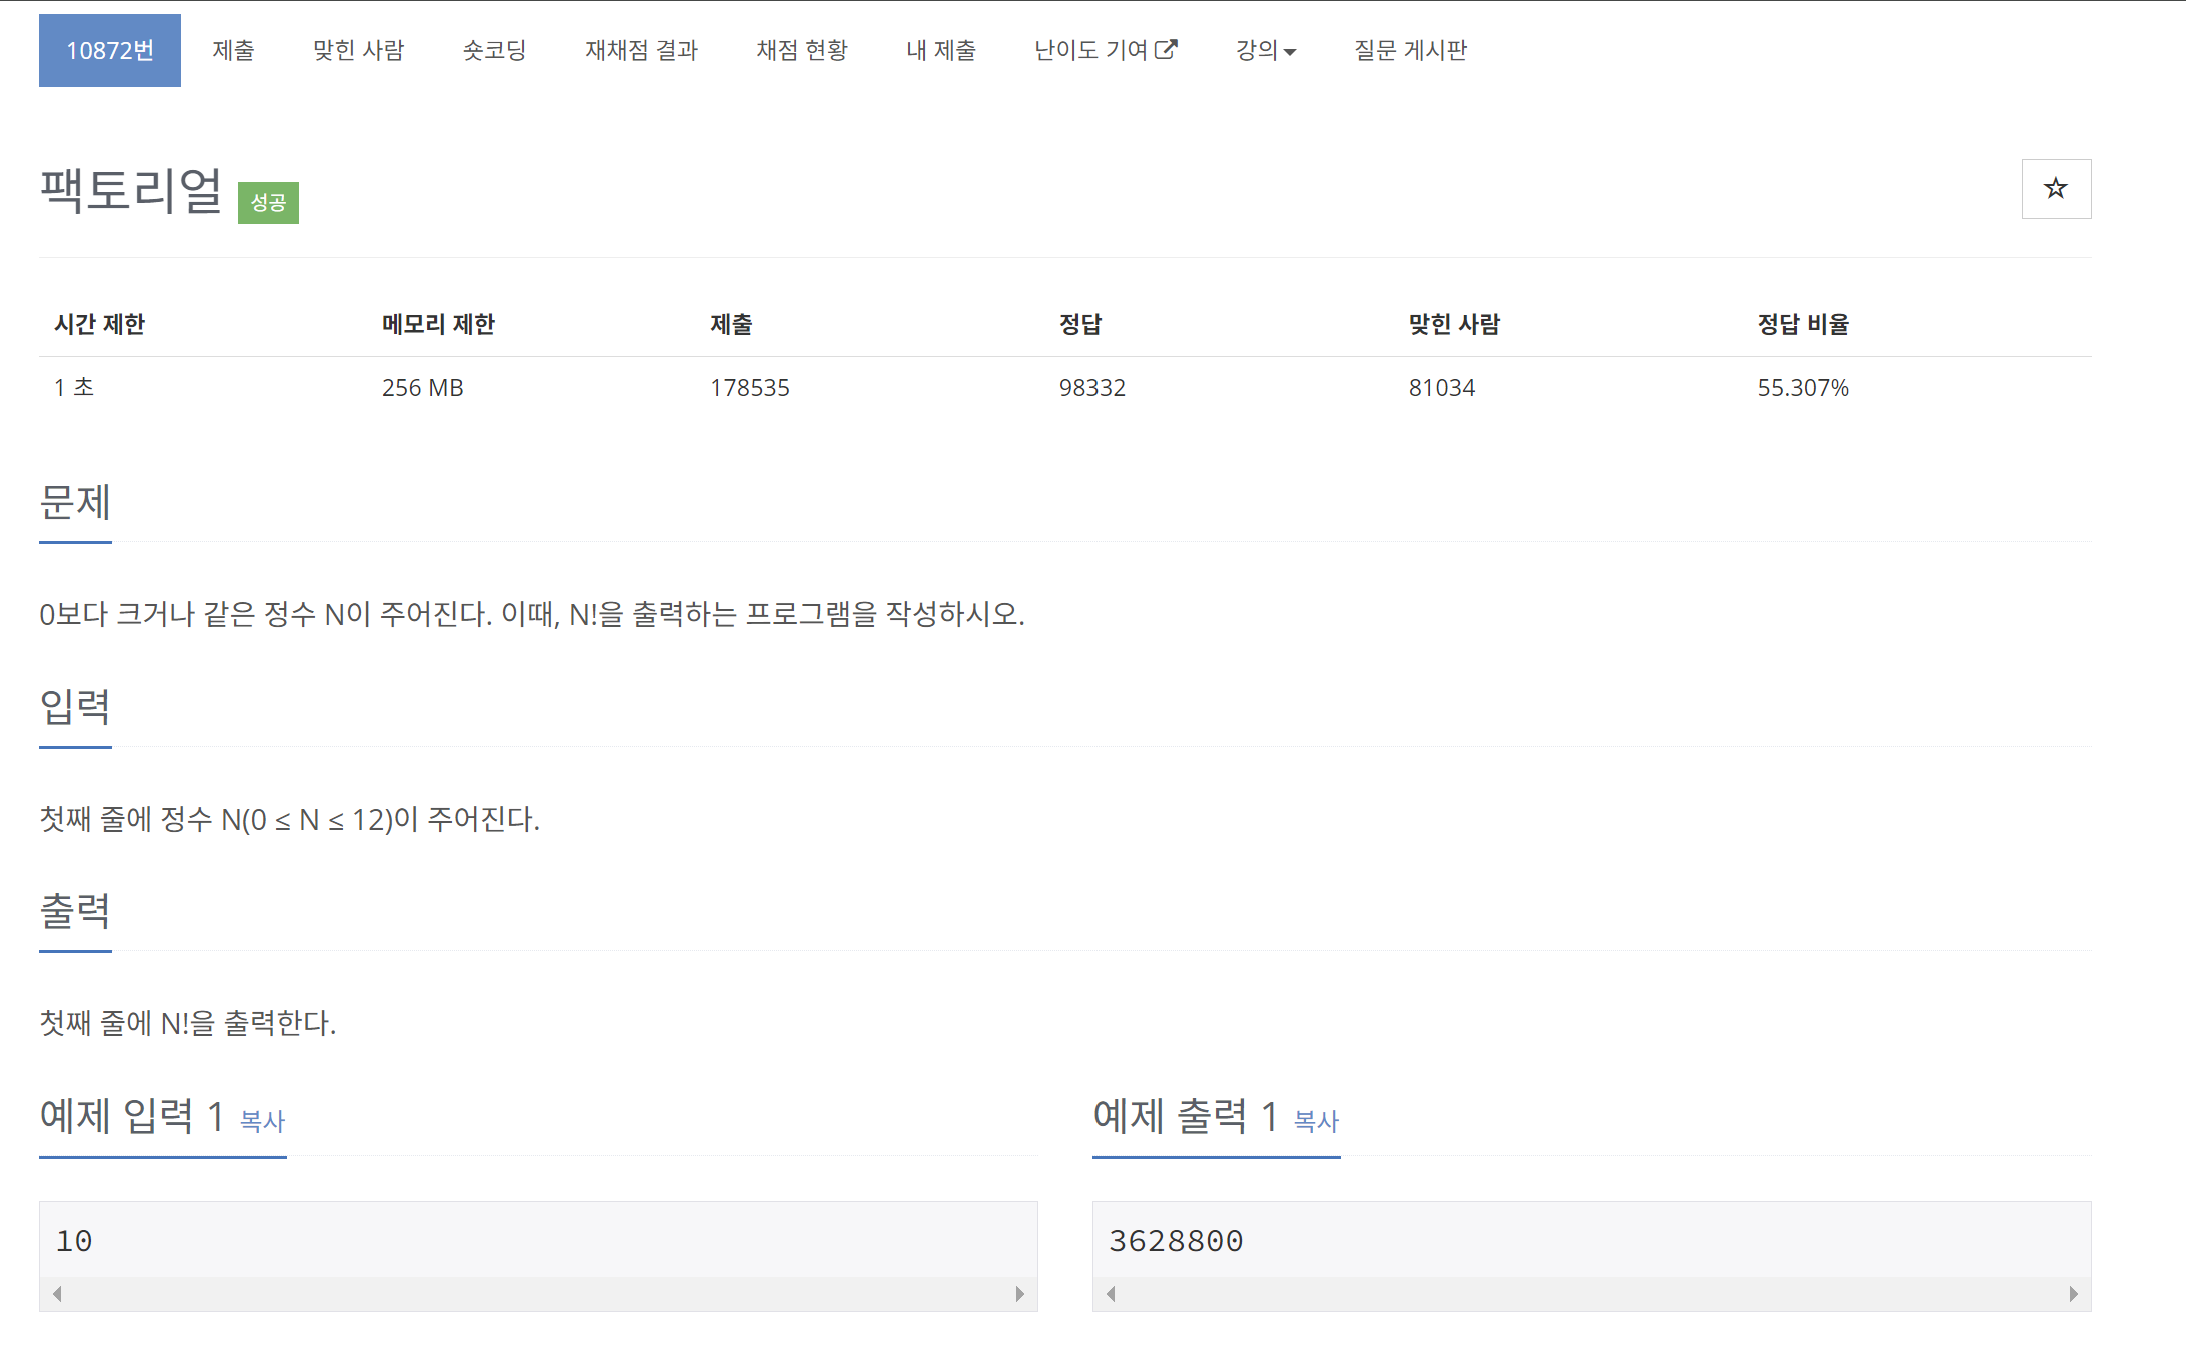2186x1358 pixels.
Task: Open the 숏코딩 tab
Action: click(494, 50)
